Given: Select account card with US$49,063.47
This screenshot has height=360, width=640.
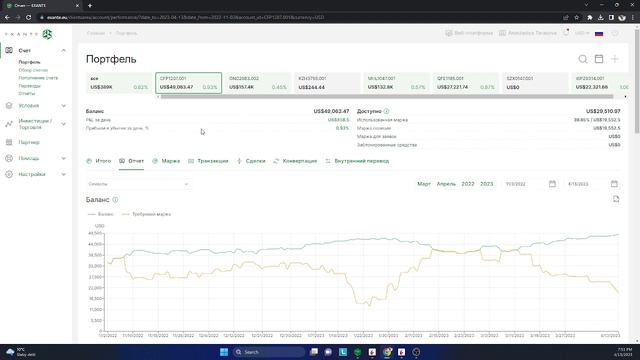Looking at the screenshot, I should [189, 83].
